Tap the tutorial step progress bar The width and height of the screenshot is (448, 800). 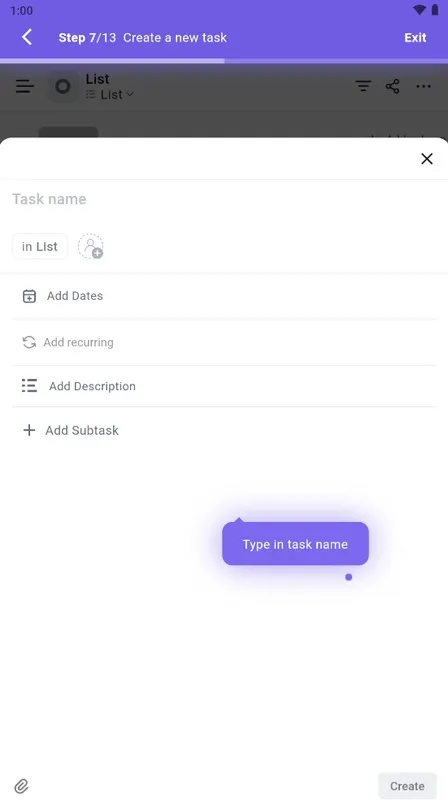[224, 61]
